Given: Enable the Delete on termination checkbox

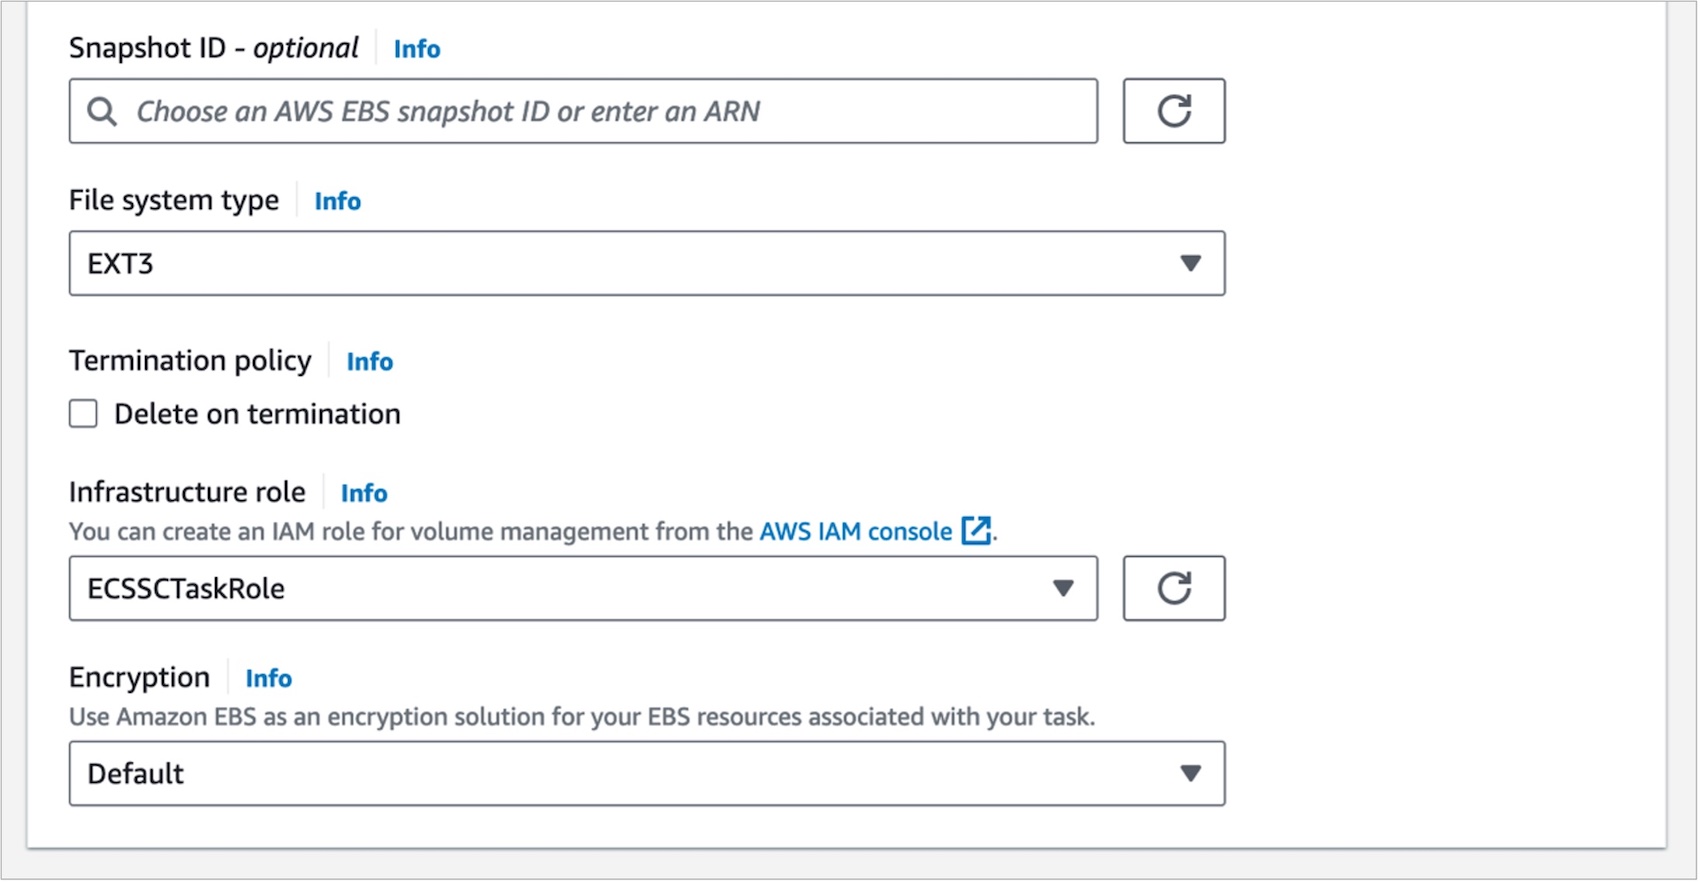Looking at the screenshot, I should 84,414.
